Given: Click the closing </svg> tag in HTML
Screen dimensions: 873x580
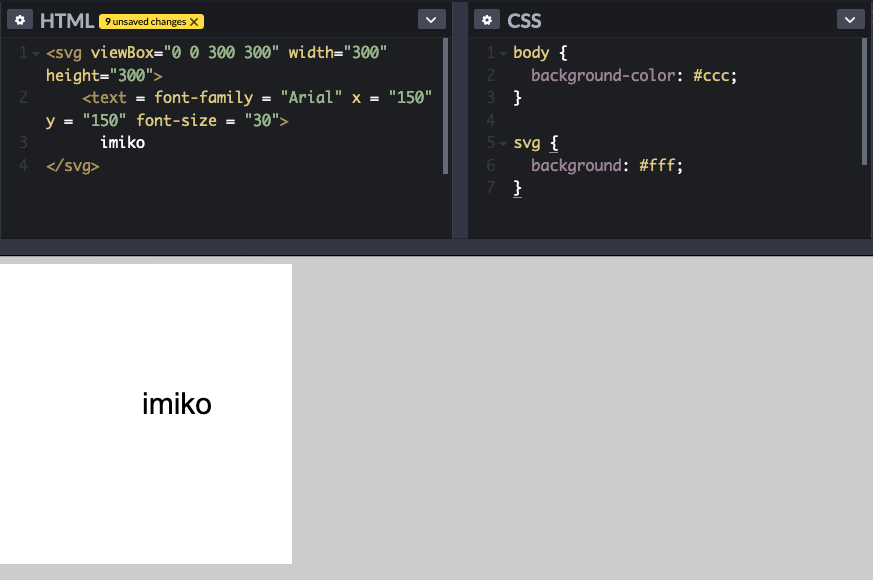Looking at the screenshot, I should pos(72,165).
